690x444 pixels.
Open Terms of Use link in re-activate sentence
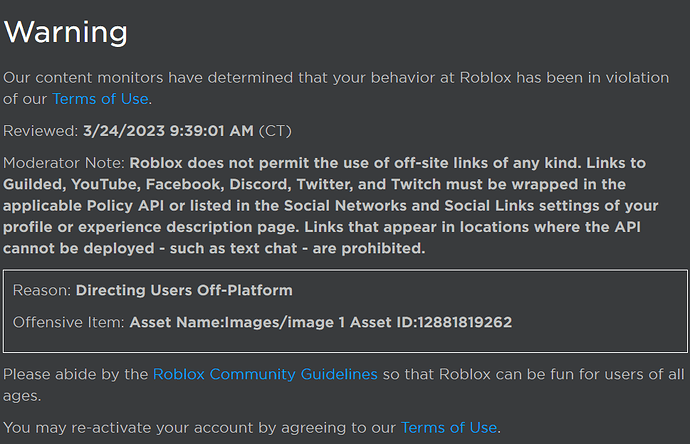click(449, 428)
